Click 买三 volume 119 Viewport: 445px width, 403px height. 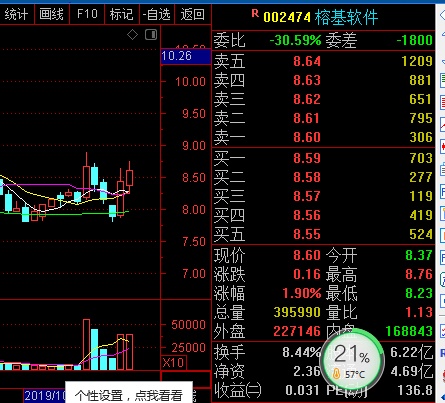[421, 196]
